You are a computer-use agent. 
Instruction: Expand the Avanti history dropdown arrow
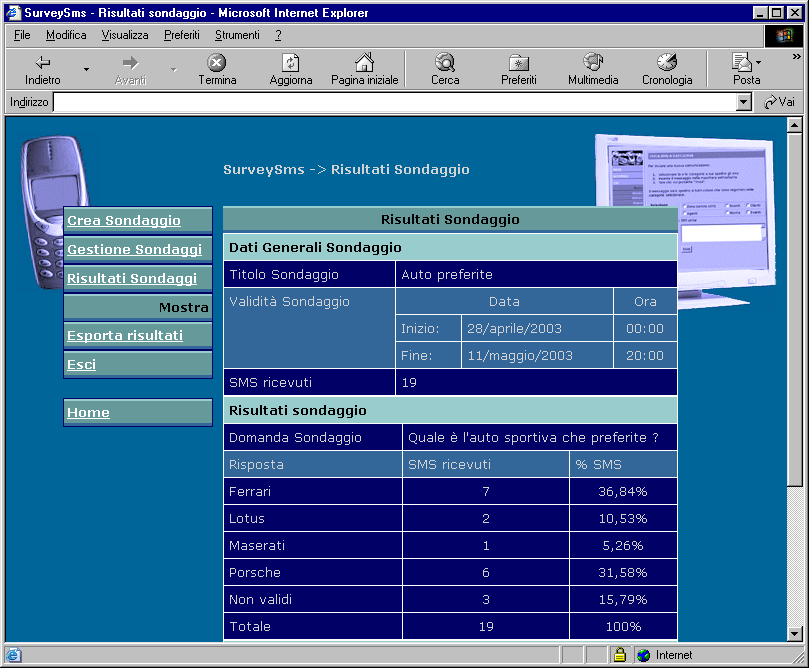(174, 69)
